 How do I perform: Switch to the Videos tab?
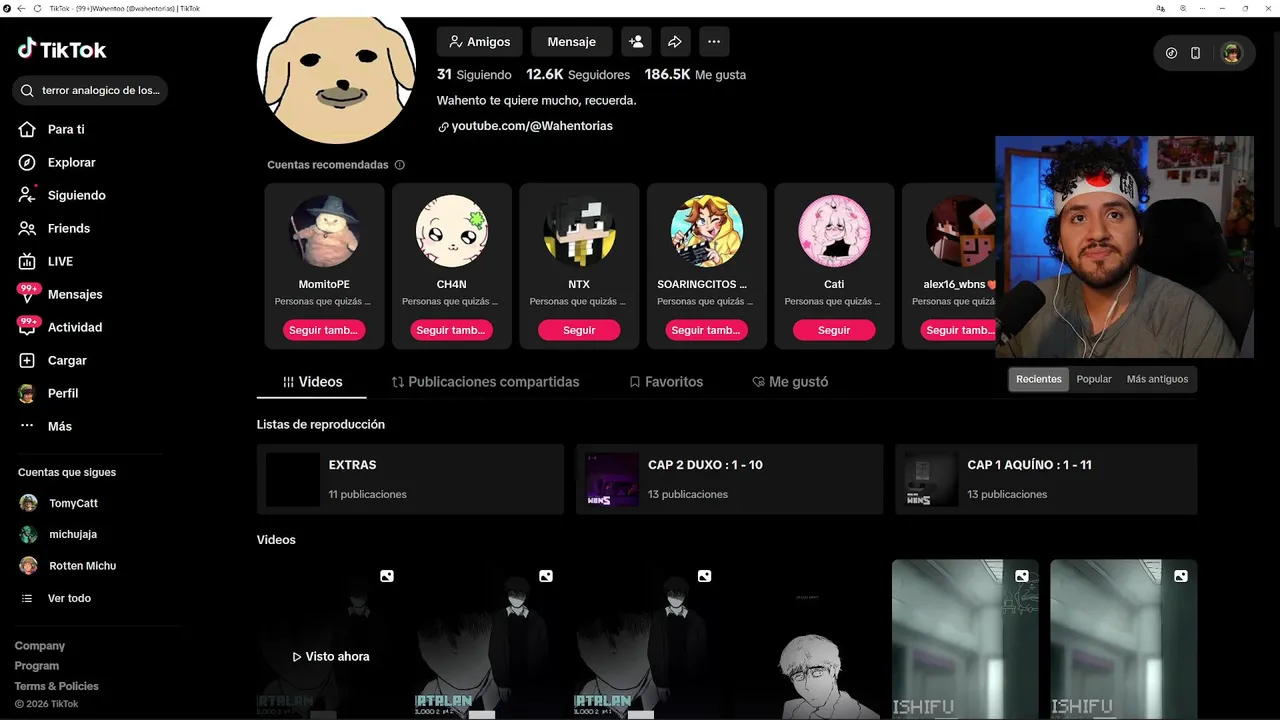(x=313, y=382)
